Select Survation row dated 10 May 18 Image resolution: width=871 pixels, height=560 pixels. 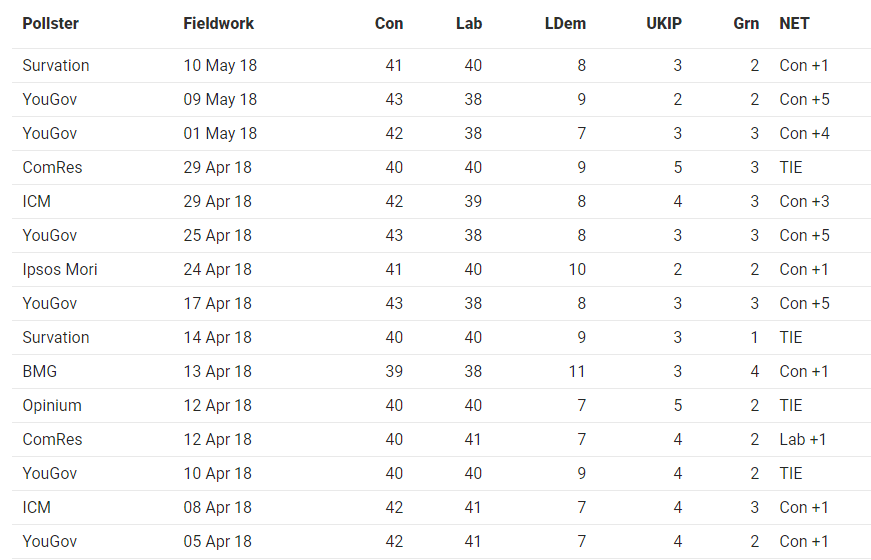pos(441,66)
